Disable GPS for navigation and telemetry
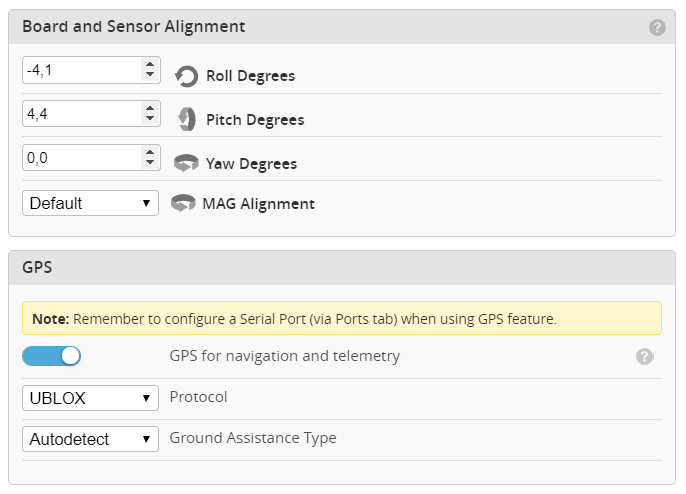686x494 pixels. 51,356
